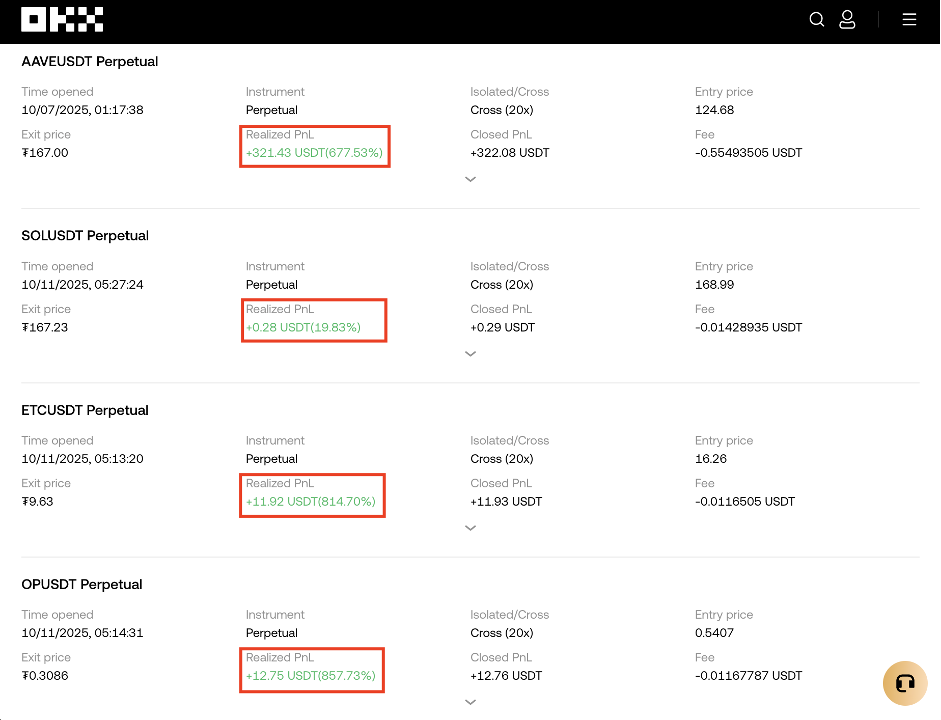This screenshot has height=720, width=941.
Task: Click the OKX logo
Action: click(x=62, y=19)
